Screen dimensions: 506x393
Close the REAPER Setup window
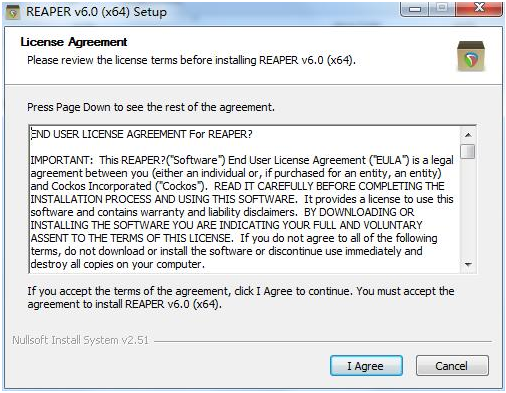coord(479,9)
